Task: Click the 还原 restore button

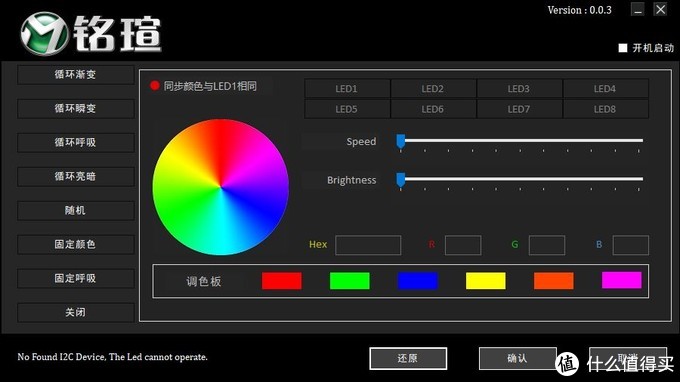Action: (x=408, y=359)
